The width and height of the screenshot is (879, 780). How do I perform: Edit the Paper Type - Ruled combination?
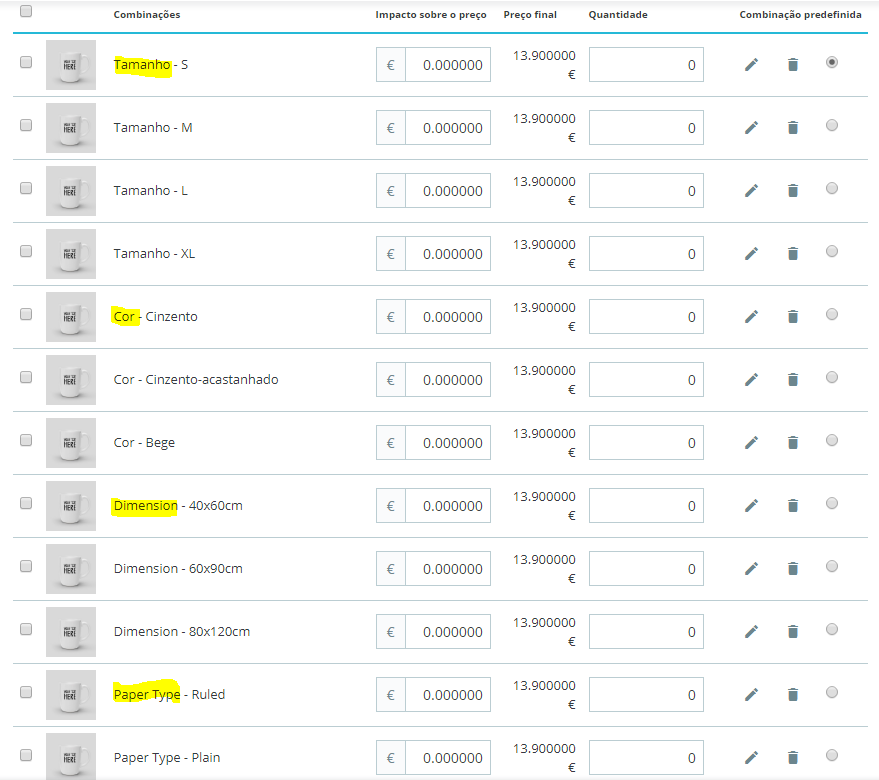point(751,695)
